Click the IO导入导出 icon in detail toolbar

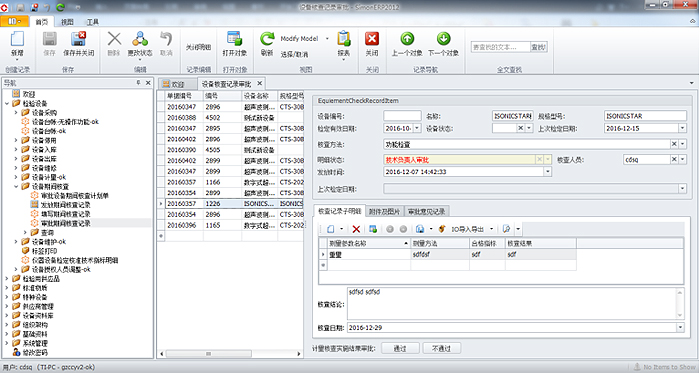[442, 229]
